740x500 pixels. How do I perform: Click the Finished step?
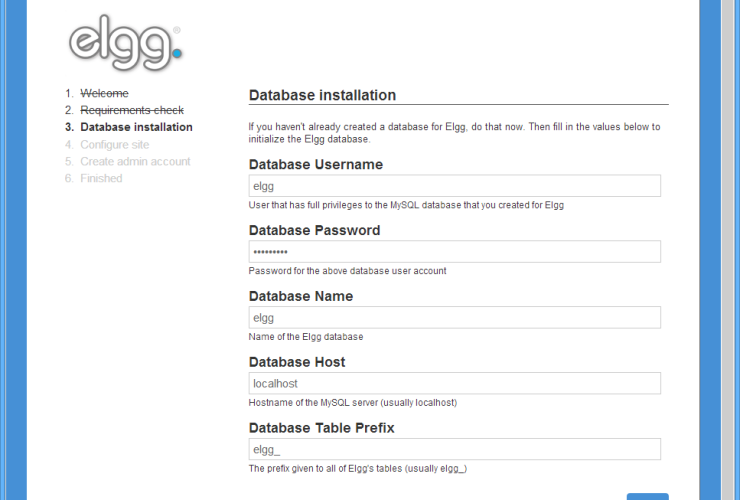tap(101, 178)
